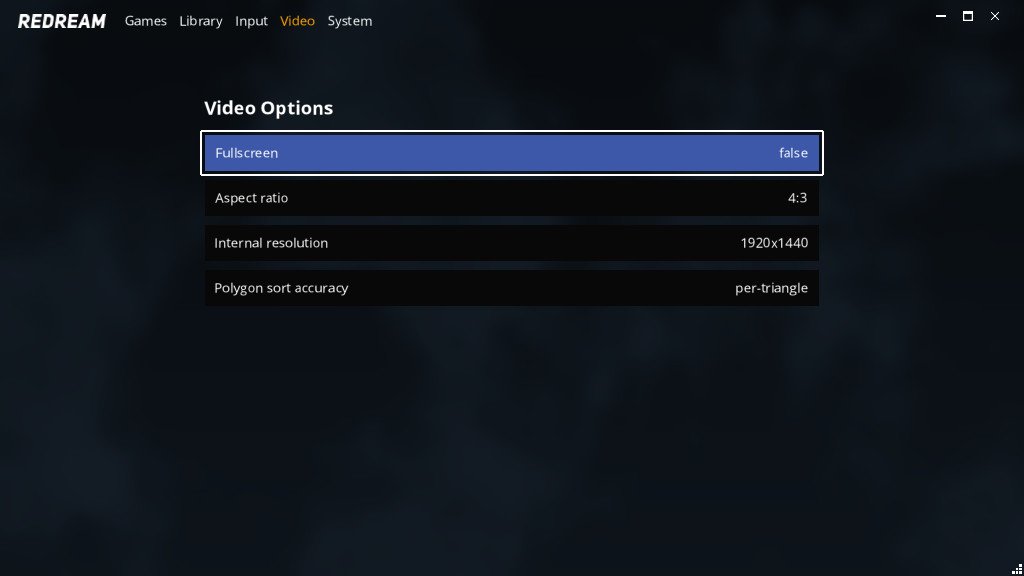The width and height of the screenshot is (1024, 576).
Task: Click the REDREAM logo
Action: click(61, 21)
